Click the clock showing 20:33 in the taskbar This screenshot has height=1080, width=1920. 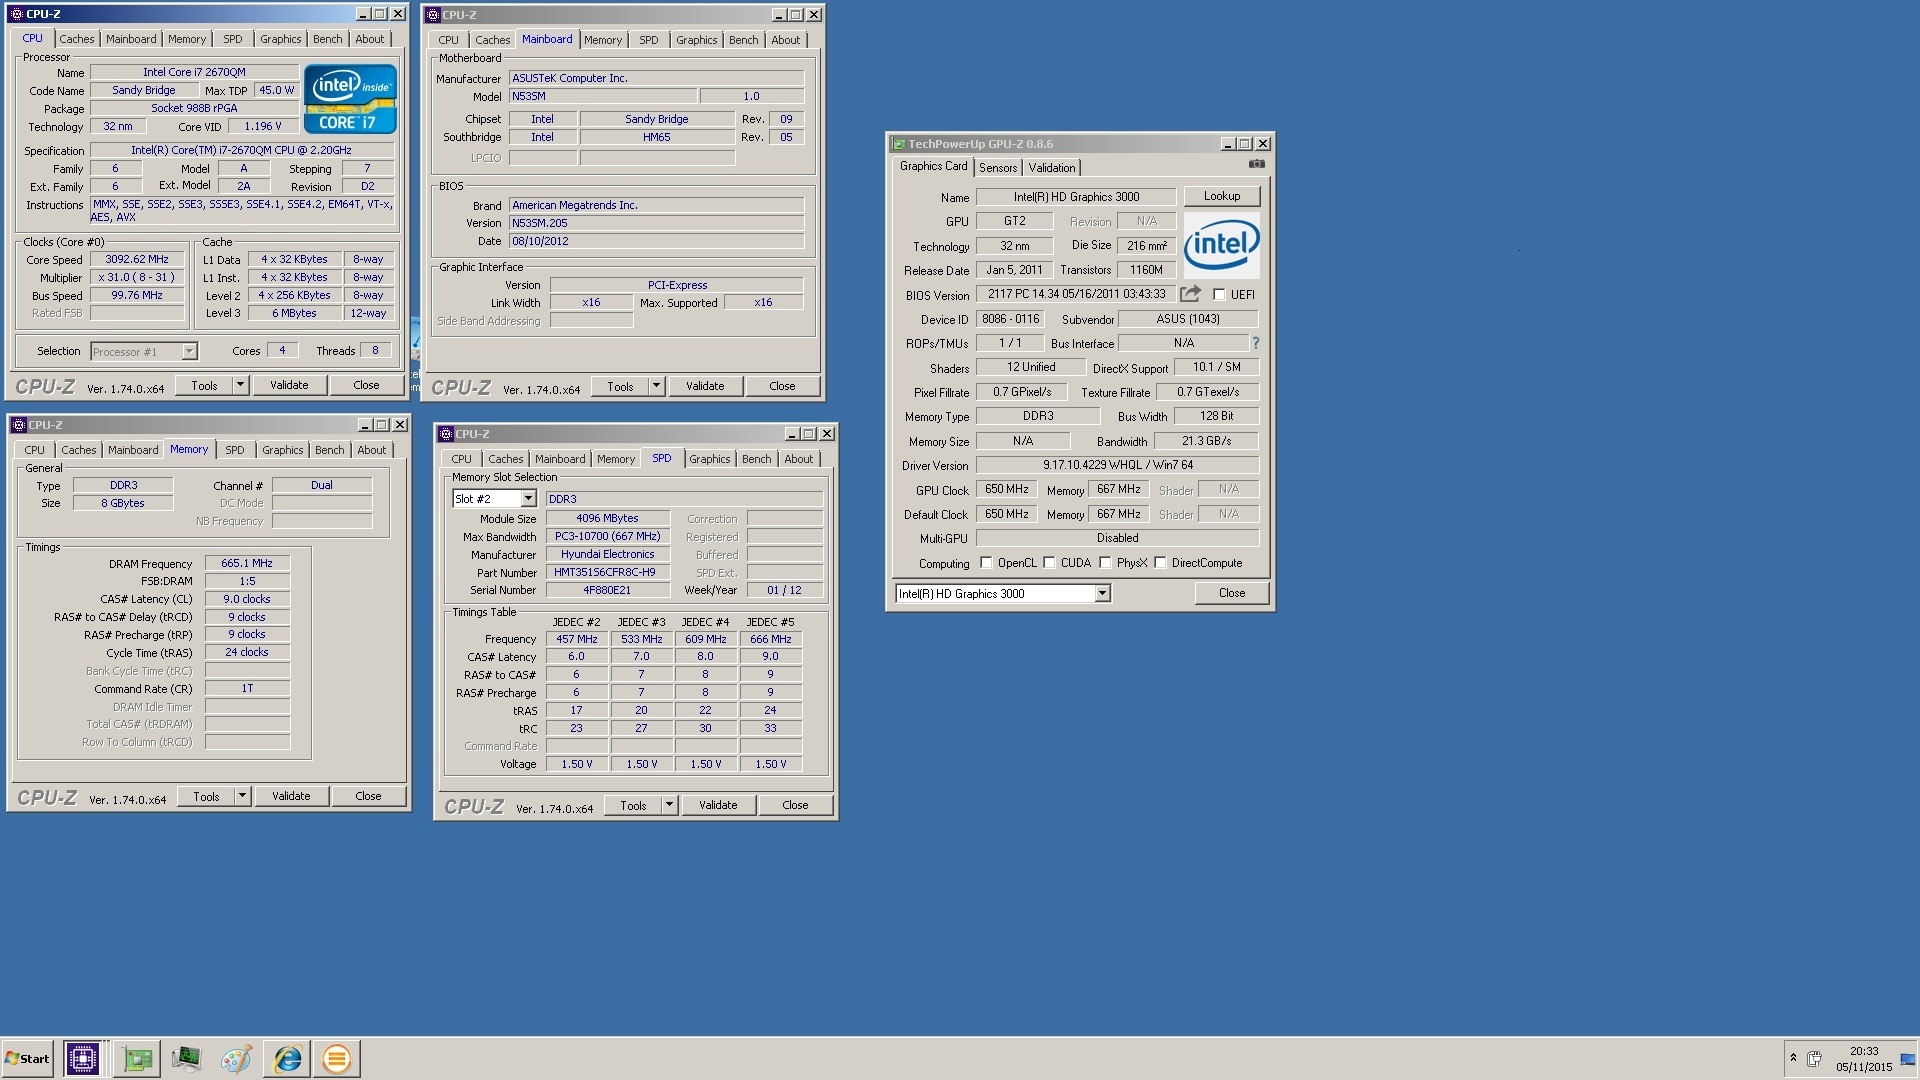click(x=1864, y=1051)
